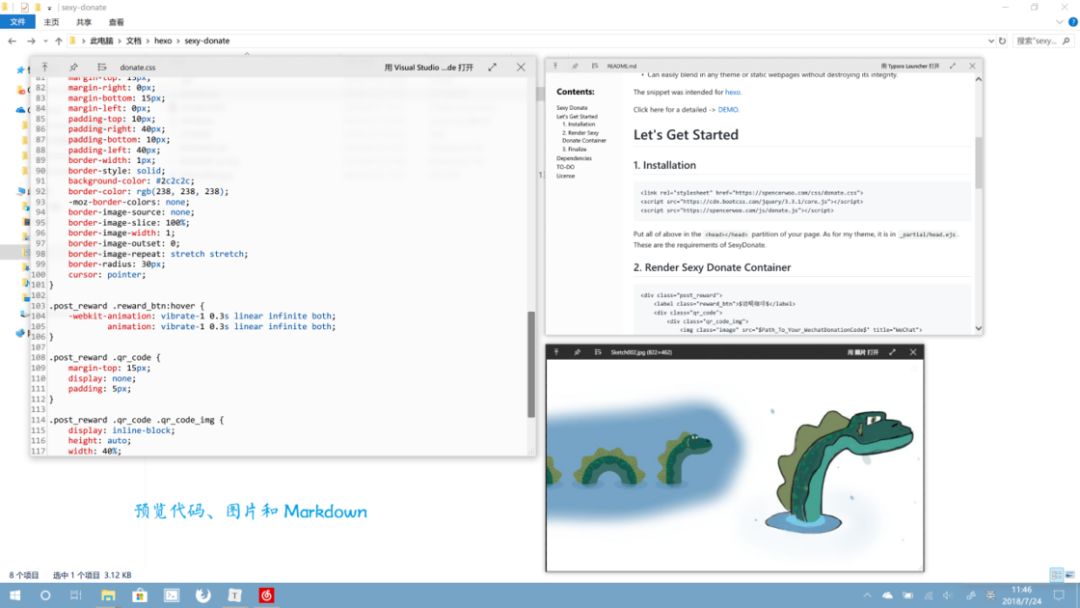The image size is (1080, 608).
Task: Go up one folder level
Action: click(x=59, y=41)
